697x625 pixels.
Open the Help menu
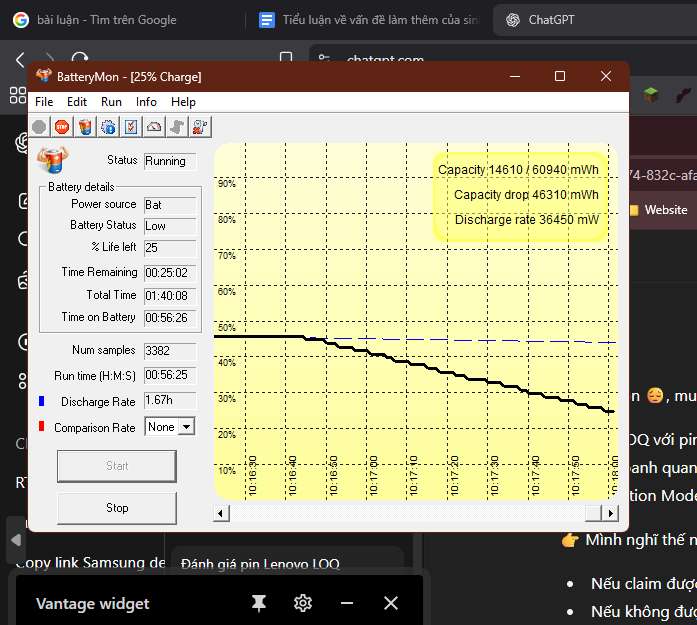(x=183, y=102)
